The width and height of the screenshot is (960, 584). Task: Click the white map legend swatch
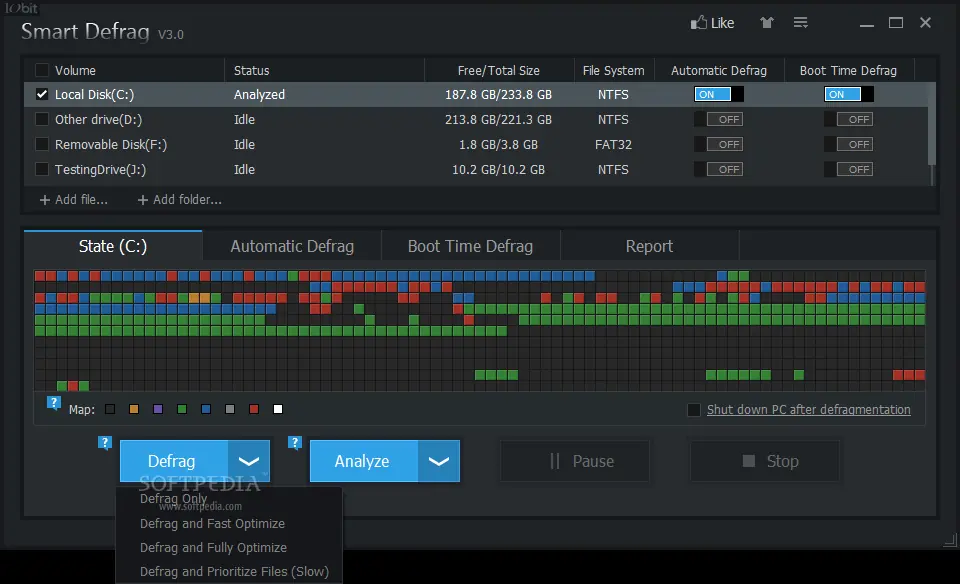click(x=278, y=409)
